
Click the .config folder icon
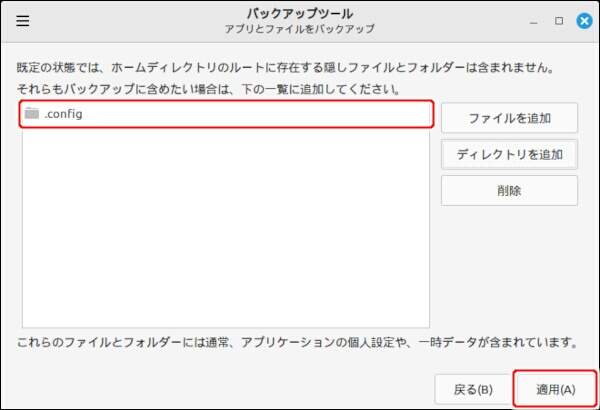[32, 113]
